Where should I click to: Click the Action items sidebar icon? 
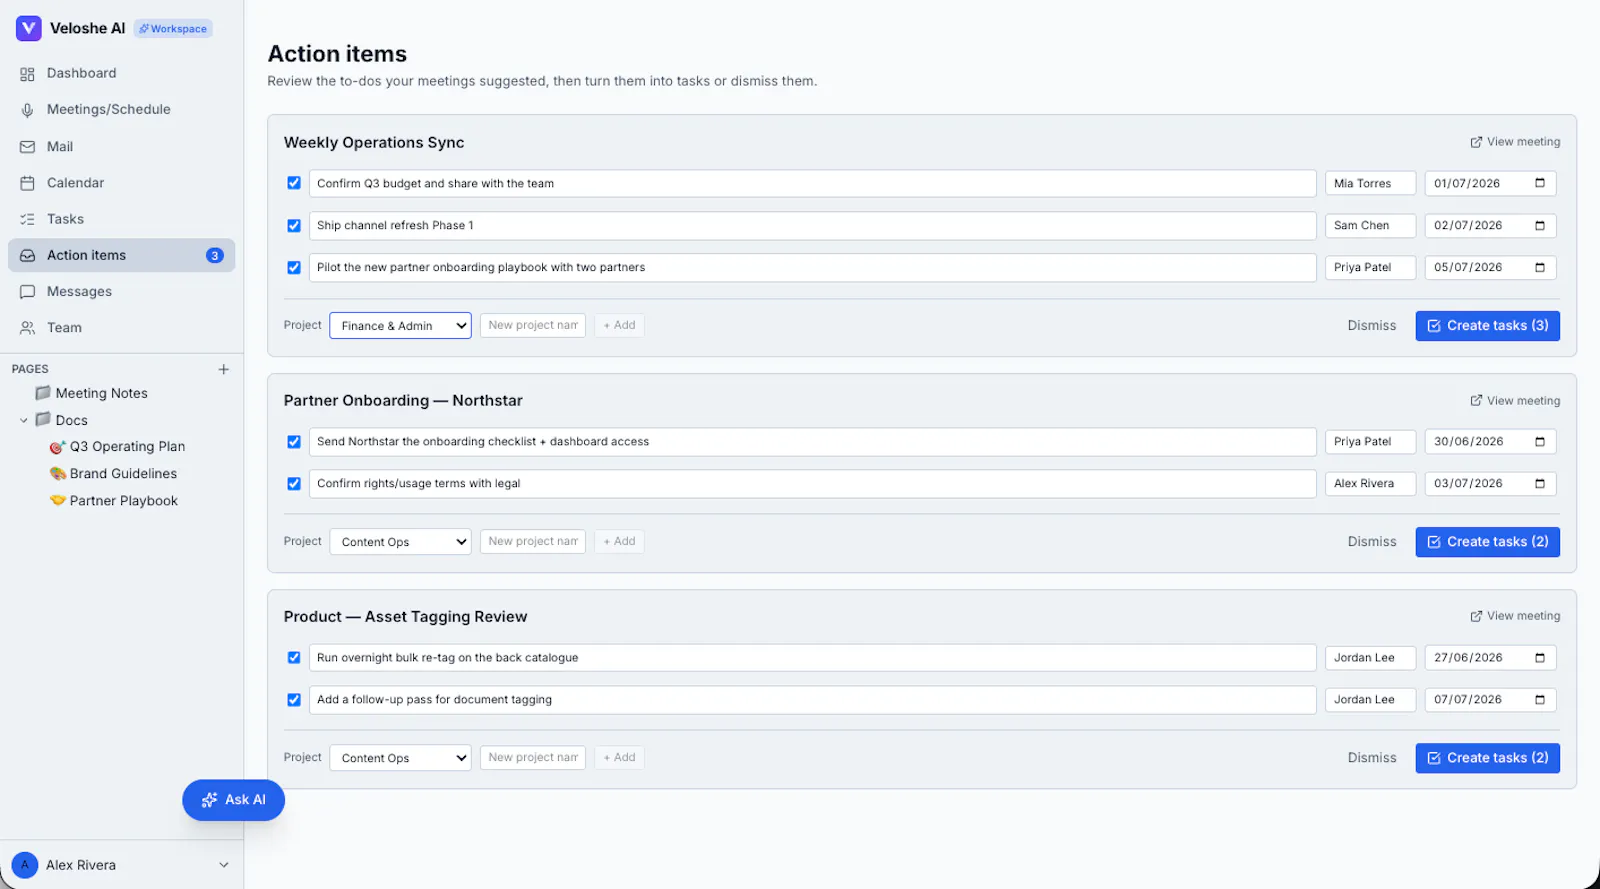point(27,256)
